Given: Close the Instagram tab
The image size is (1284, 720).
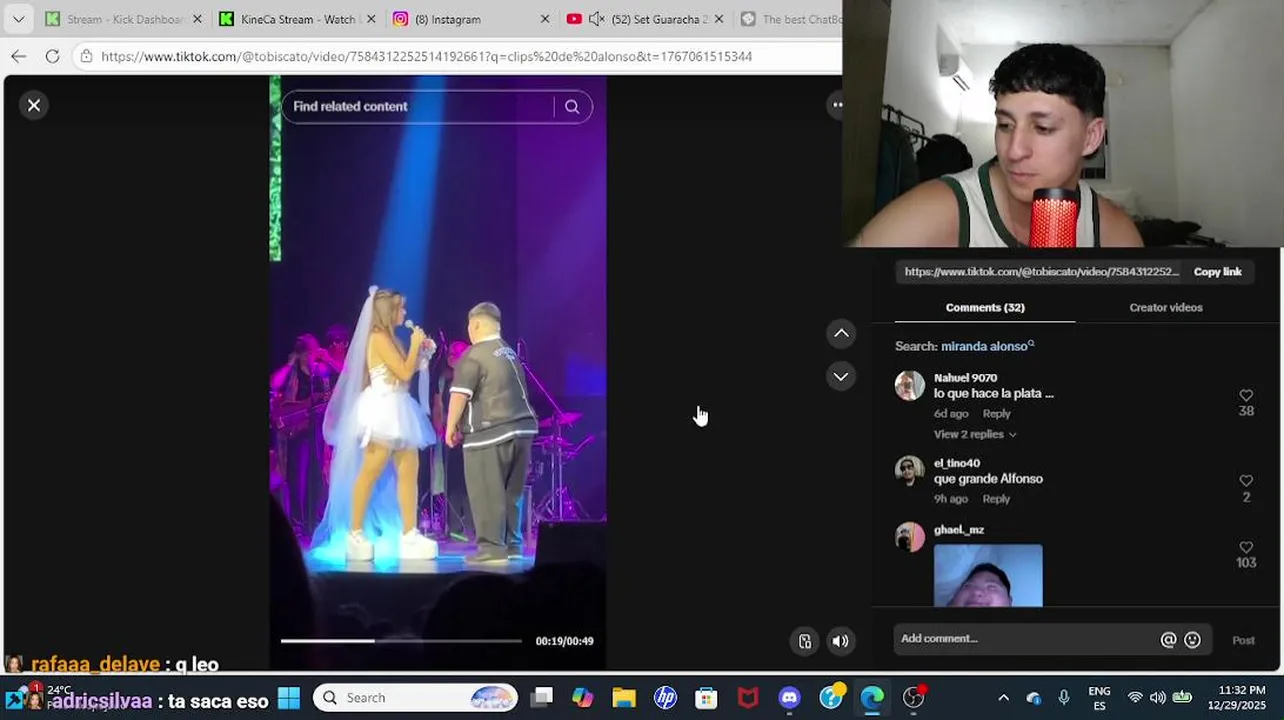Looking at the screenshot, I should pyautogui.click(x=545, y=19).
